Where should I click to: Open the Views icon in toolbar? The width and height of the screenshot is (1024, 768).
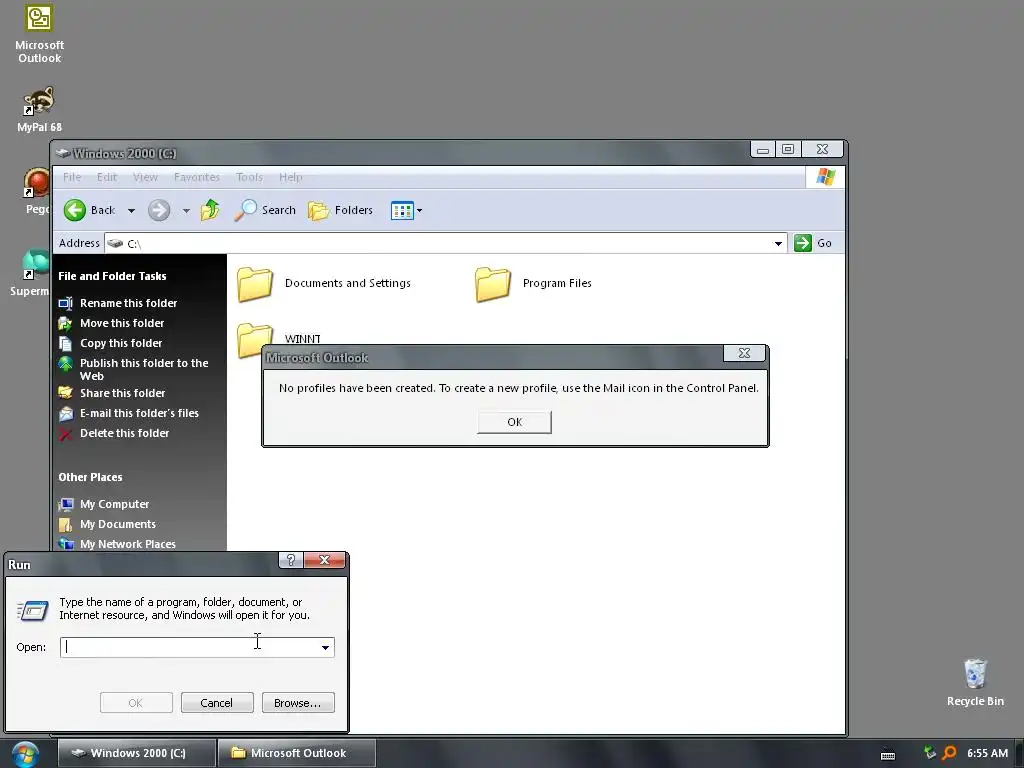(x=402, y=210)
